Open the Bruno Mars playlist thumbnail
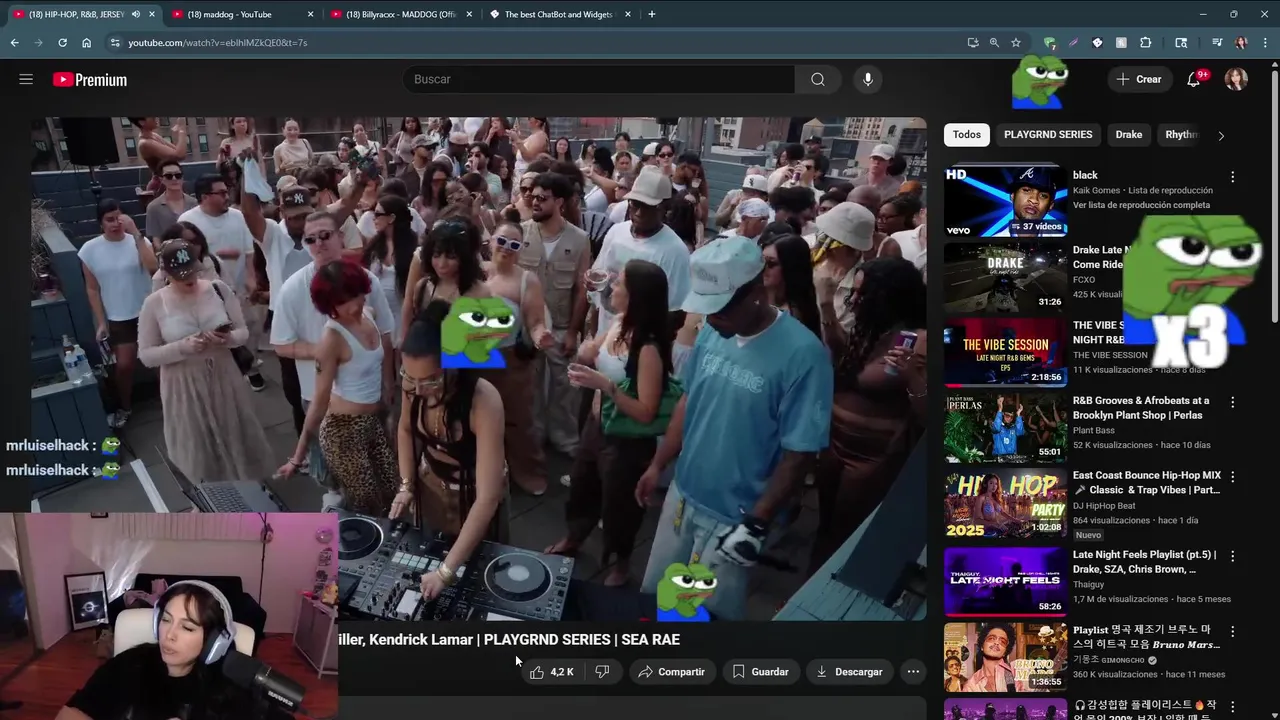 tap(1005, 657)
